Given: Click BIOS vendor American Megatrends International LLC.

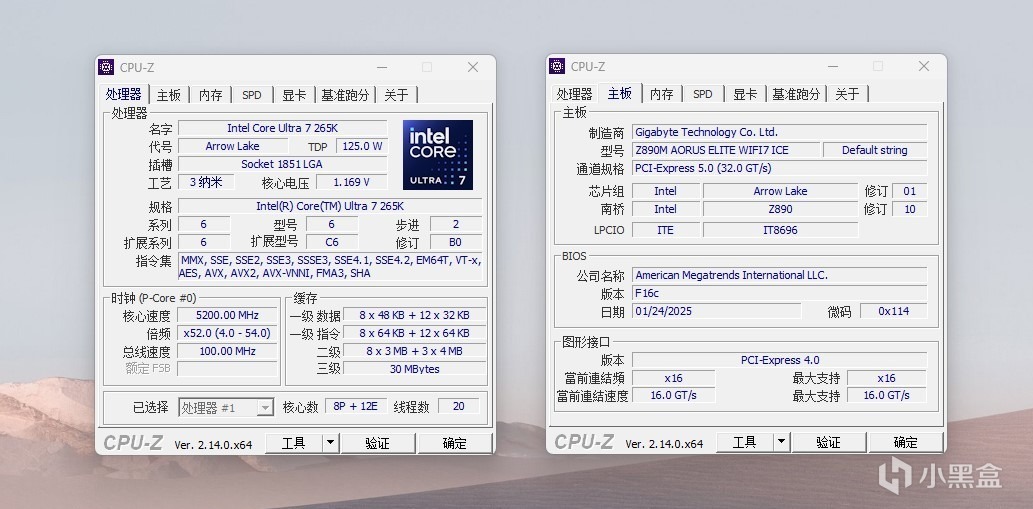Looking at the screenshot, I should [x=779, y=275].
